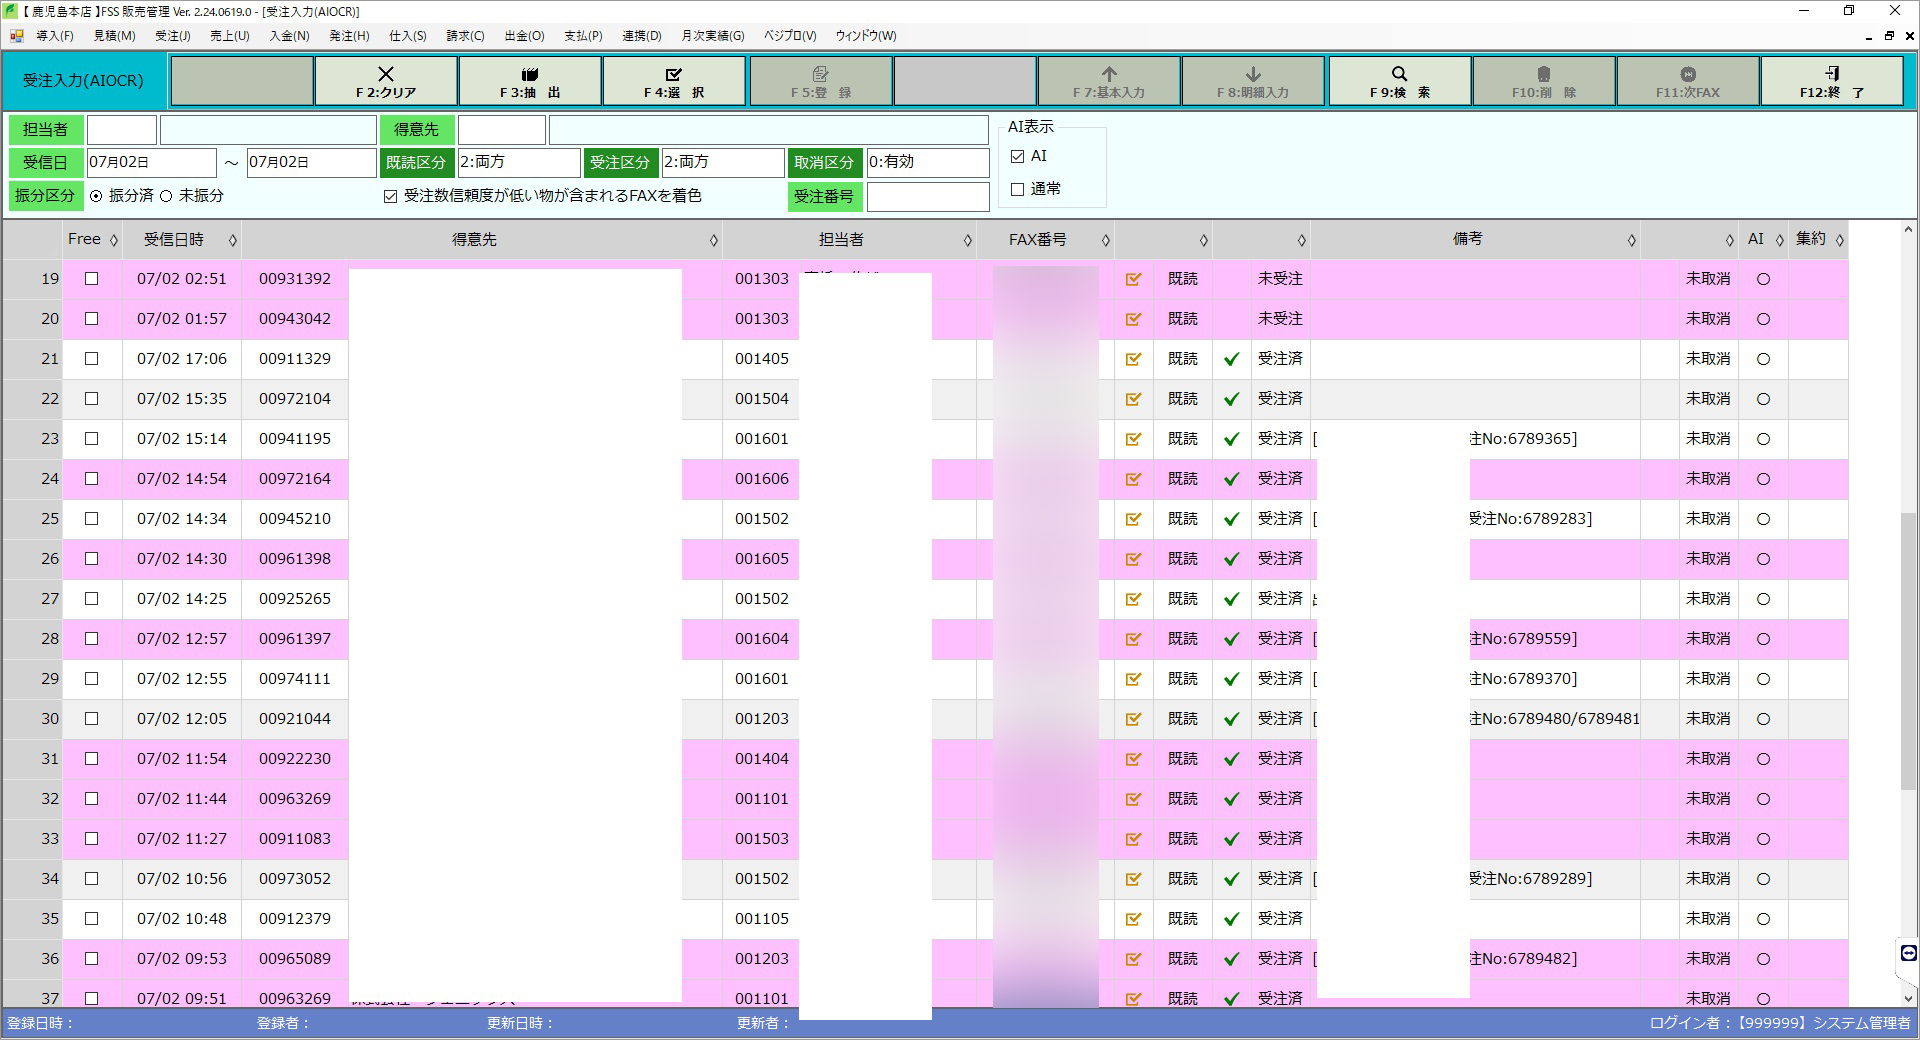Click F12 終了 exit button
The image size is (1920, 1040).
1831,81
